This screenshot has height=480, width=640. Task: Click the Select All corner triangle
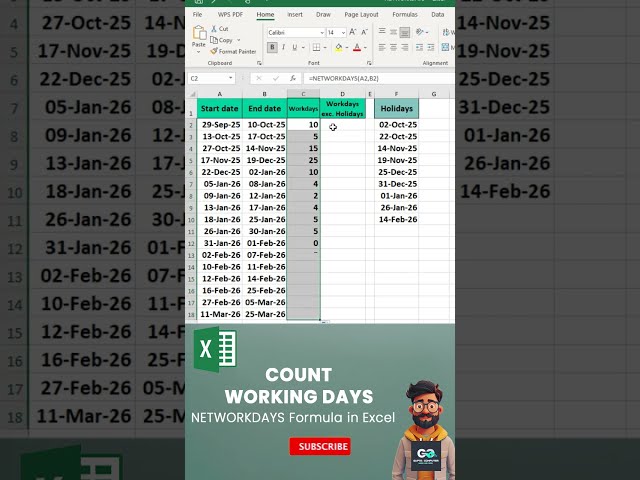[192, 94]
